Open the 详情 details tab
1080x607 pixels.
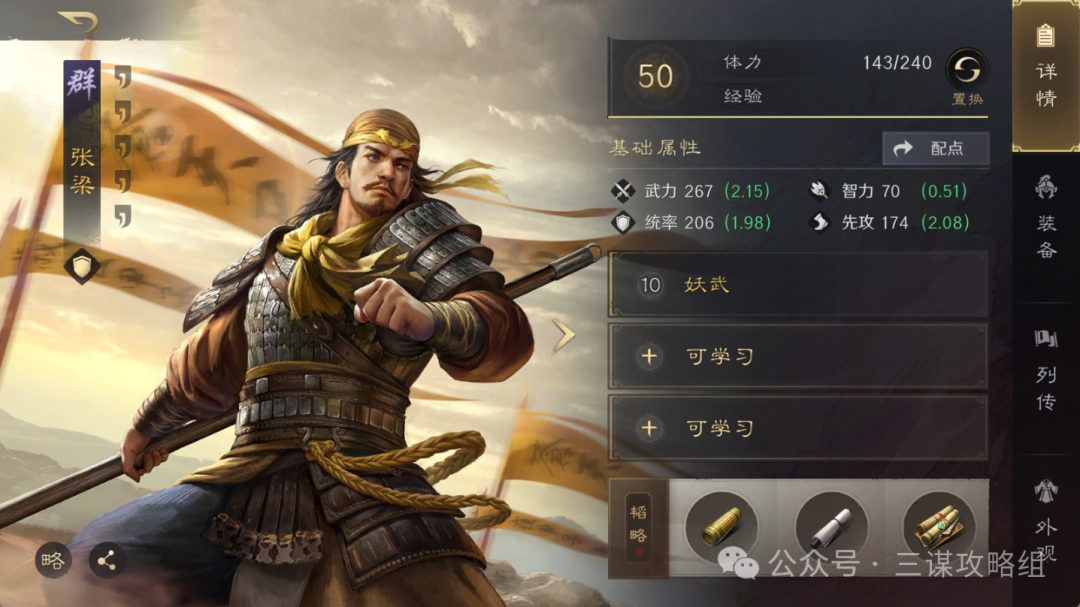click(x=1046, y=75)
